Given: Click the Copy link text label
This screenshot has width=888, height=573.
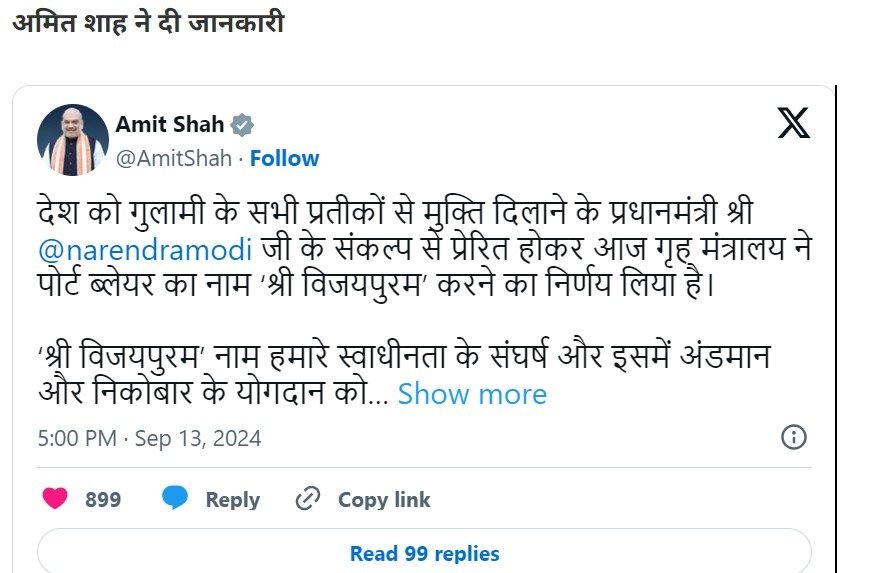Looking at the screenshot, I should pyautogui.click(x=383, y=499).
